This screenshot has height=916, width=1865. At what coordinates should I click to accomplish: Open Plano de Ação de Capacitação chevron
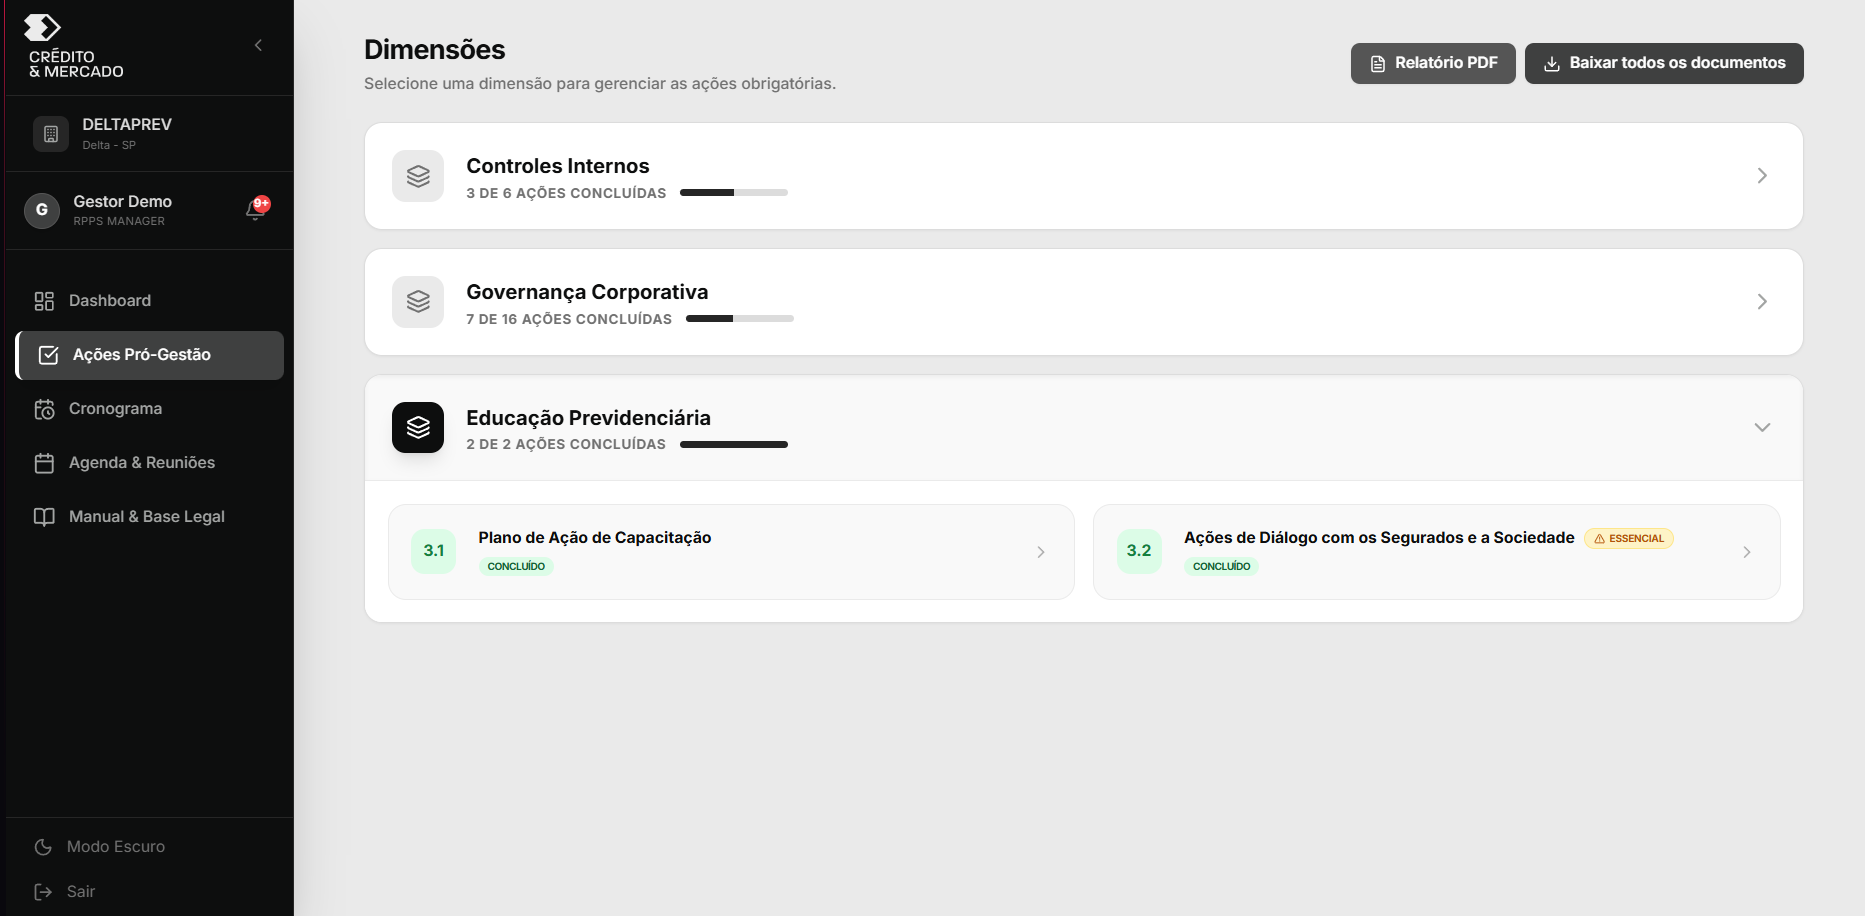coord(1041,552)
